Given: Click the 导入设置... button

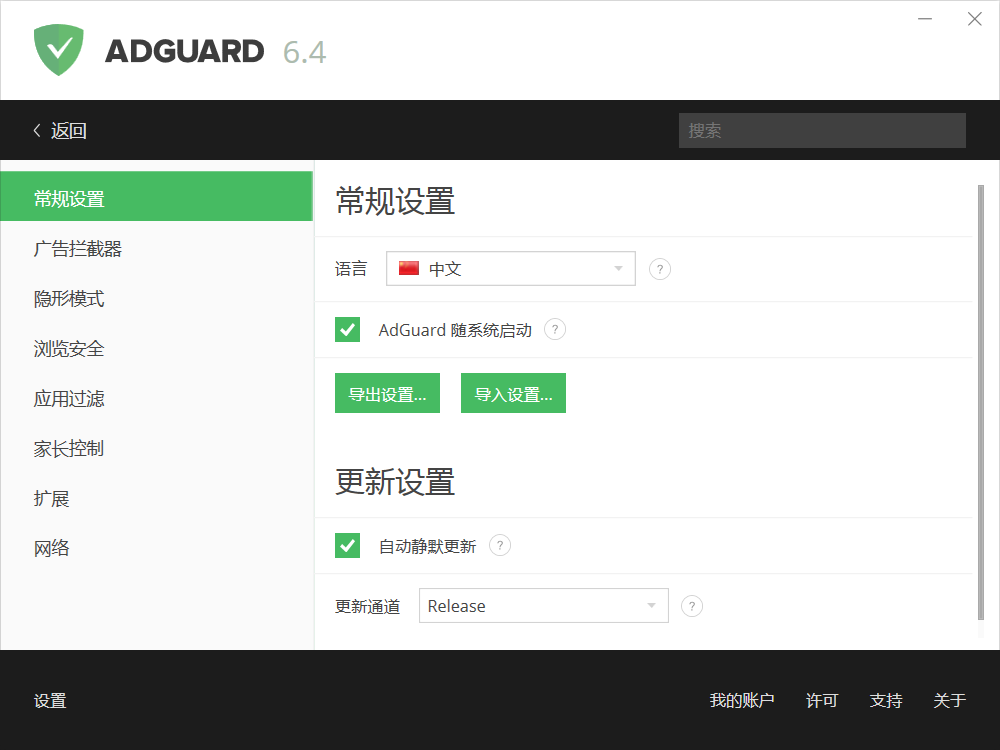Looking at the screenshot, I should click(x=513, y=393).
